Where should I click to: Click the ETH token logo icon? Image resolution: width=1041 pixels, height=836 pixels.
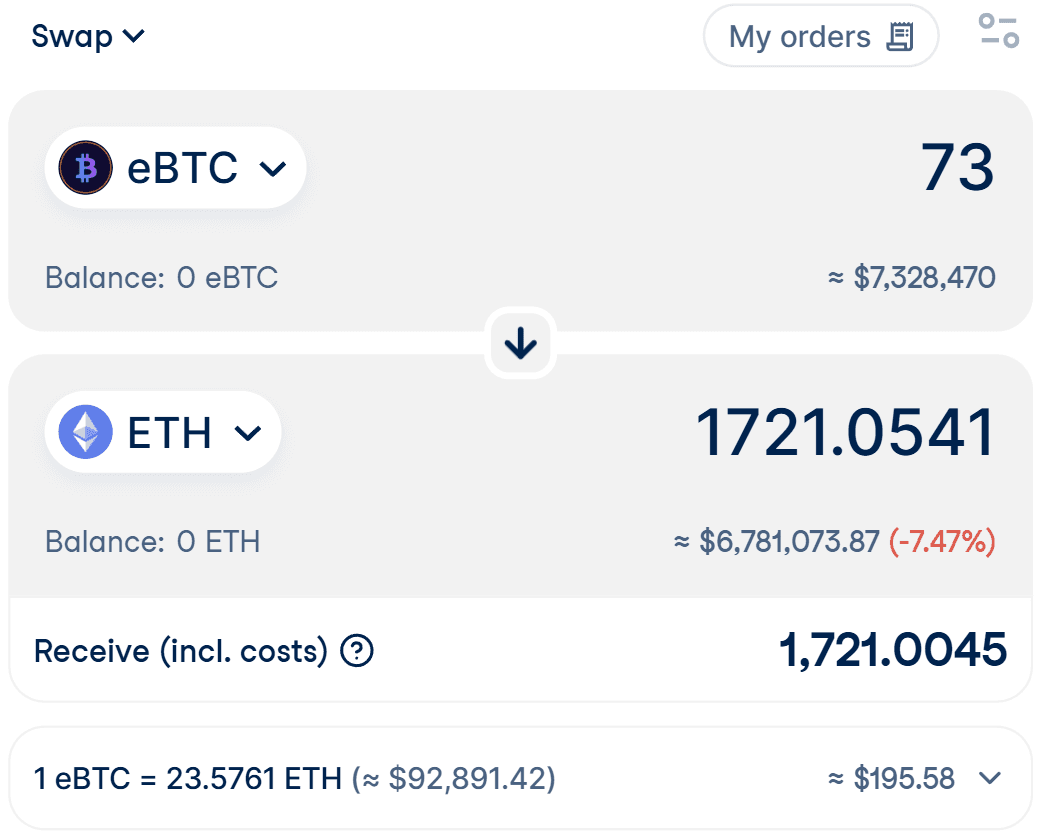tap(85, 433)
